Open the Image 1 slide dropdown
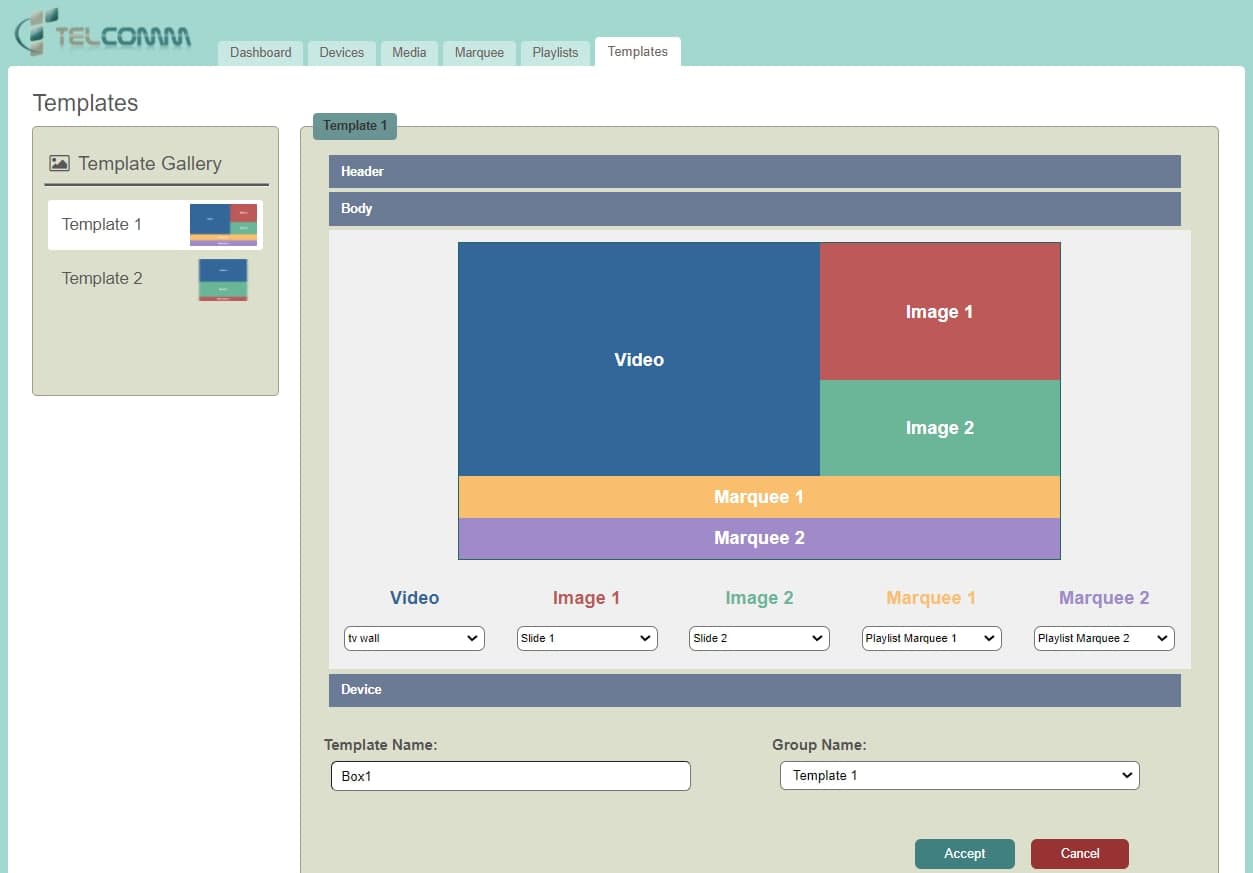 [587, 638]
